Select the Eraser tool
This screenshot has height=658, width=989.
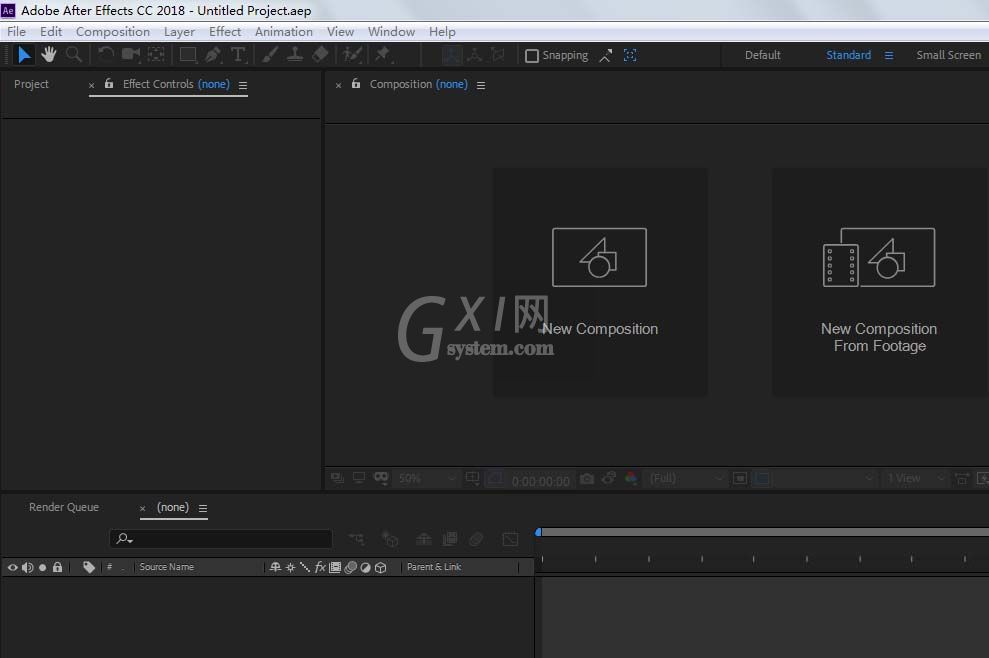click(320, 55)
